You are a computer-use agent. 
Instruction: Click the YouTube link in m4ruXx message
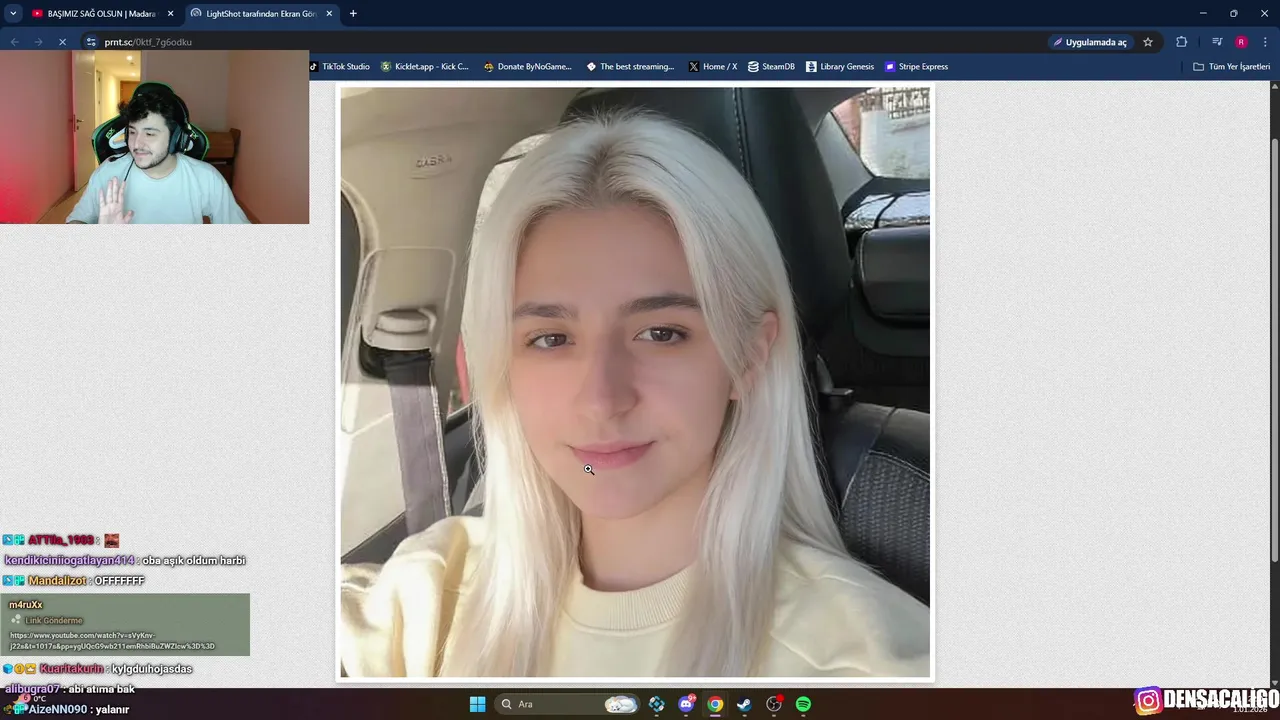112,641
